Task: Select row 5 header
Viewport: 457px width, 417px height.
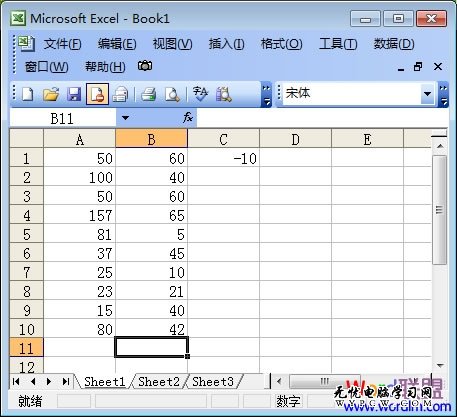Action: 27,234
